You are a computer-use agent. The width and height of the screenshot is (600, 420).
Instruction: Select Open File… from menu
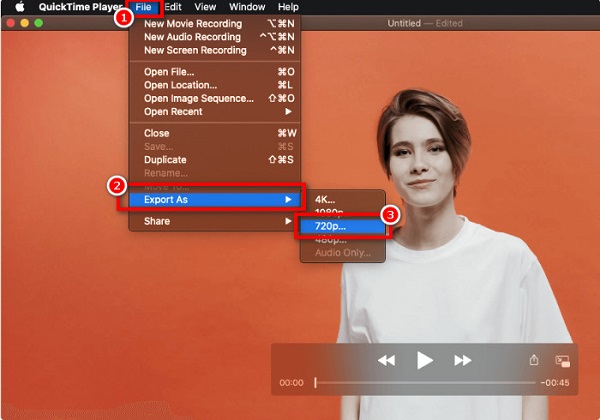point(215,72)
